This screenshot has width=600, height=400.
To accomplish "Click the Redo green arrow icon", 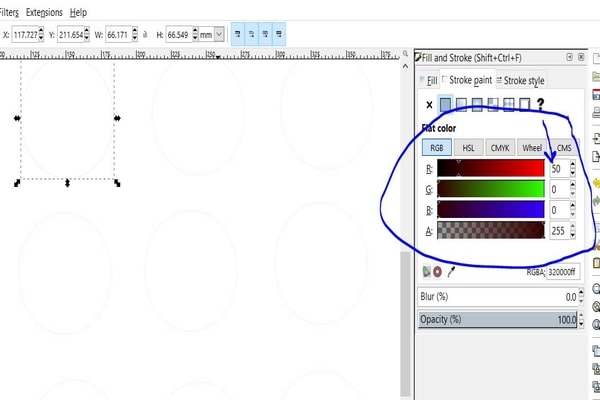I will [596, 201].
